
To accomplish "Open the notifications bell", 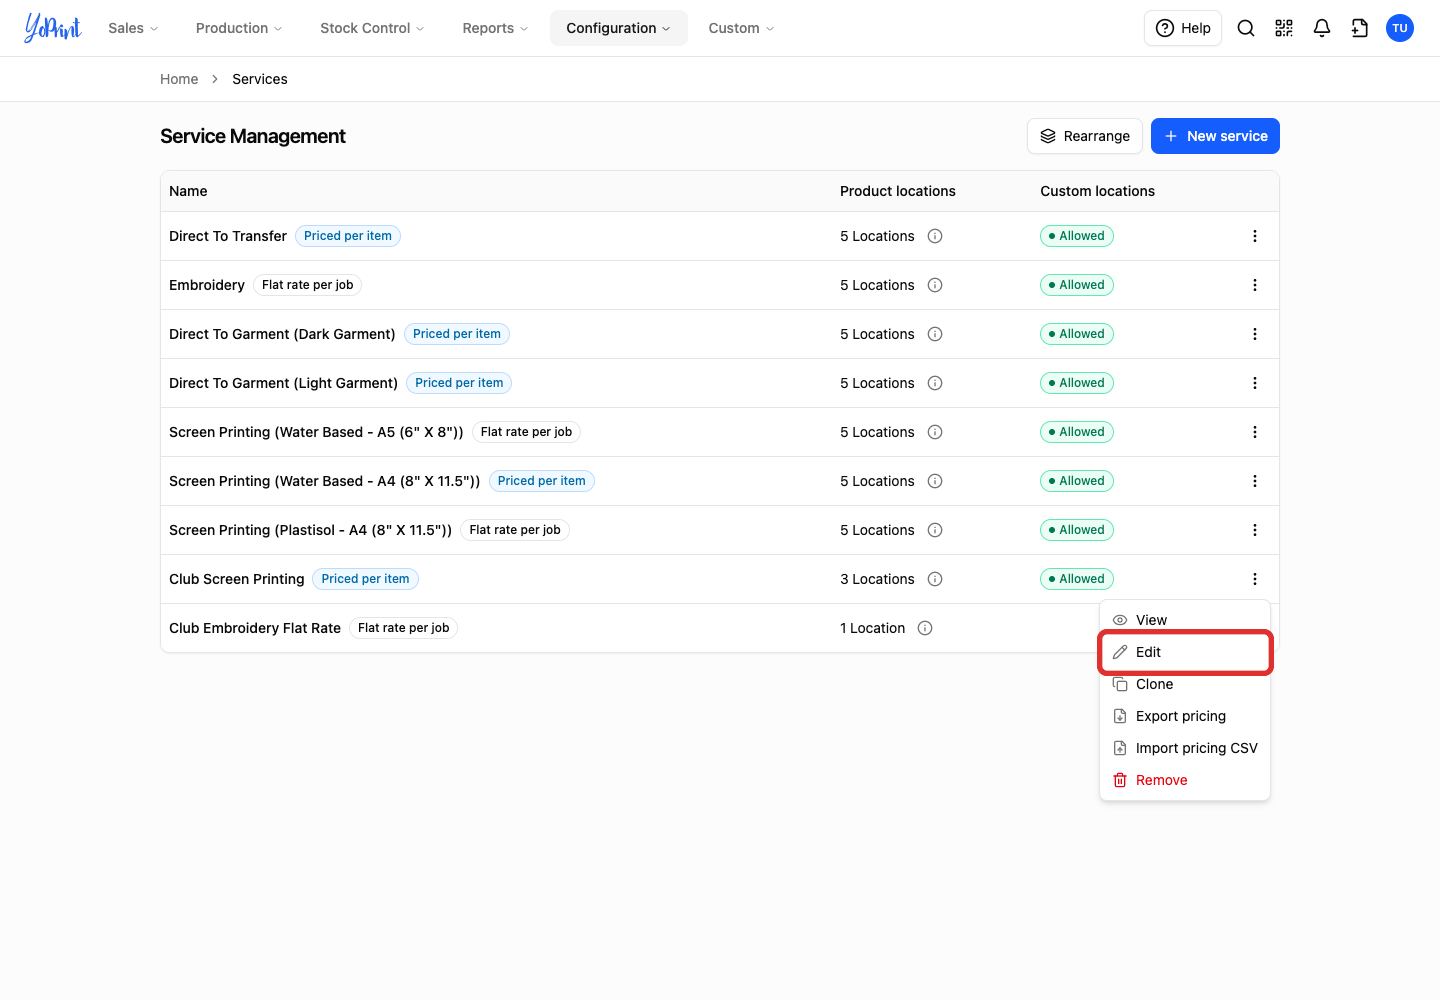I will click(1322, 28).
